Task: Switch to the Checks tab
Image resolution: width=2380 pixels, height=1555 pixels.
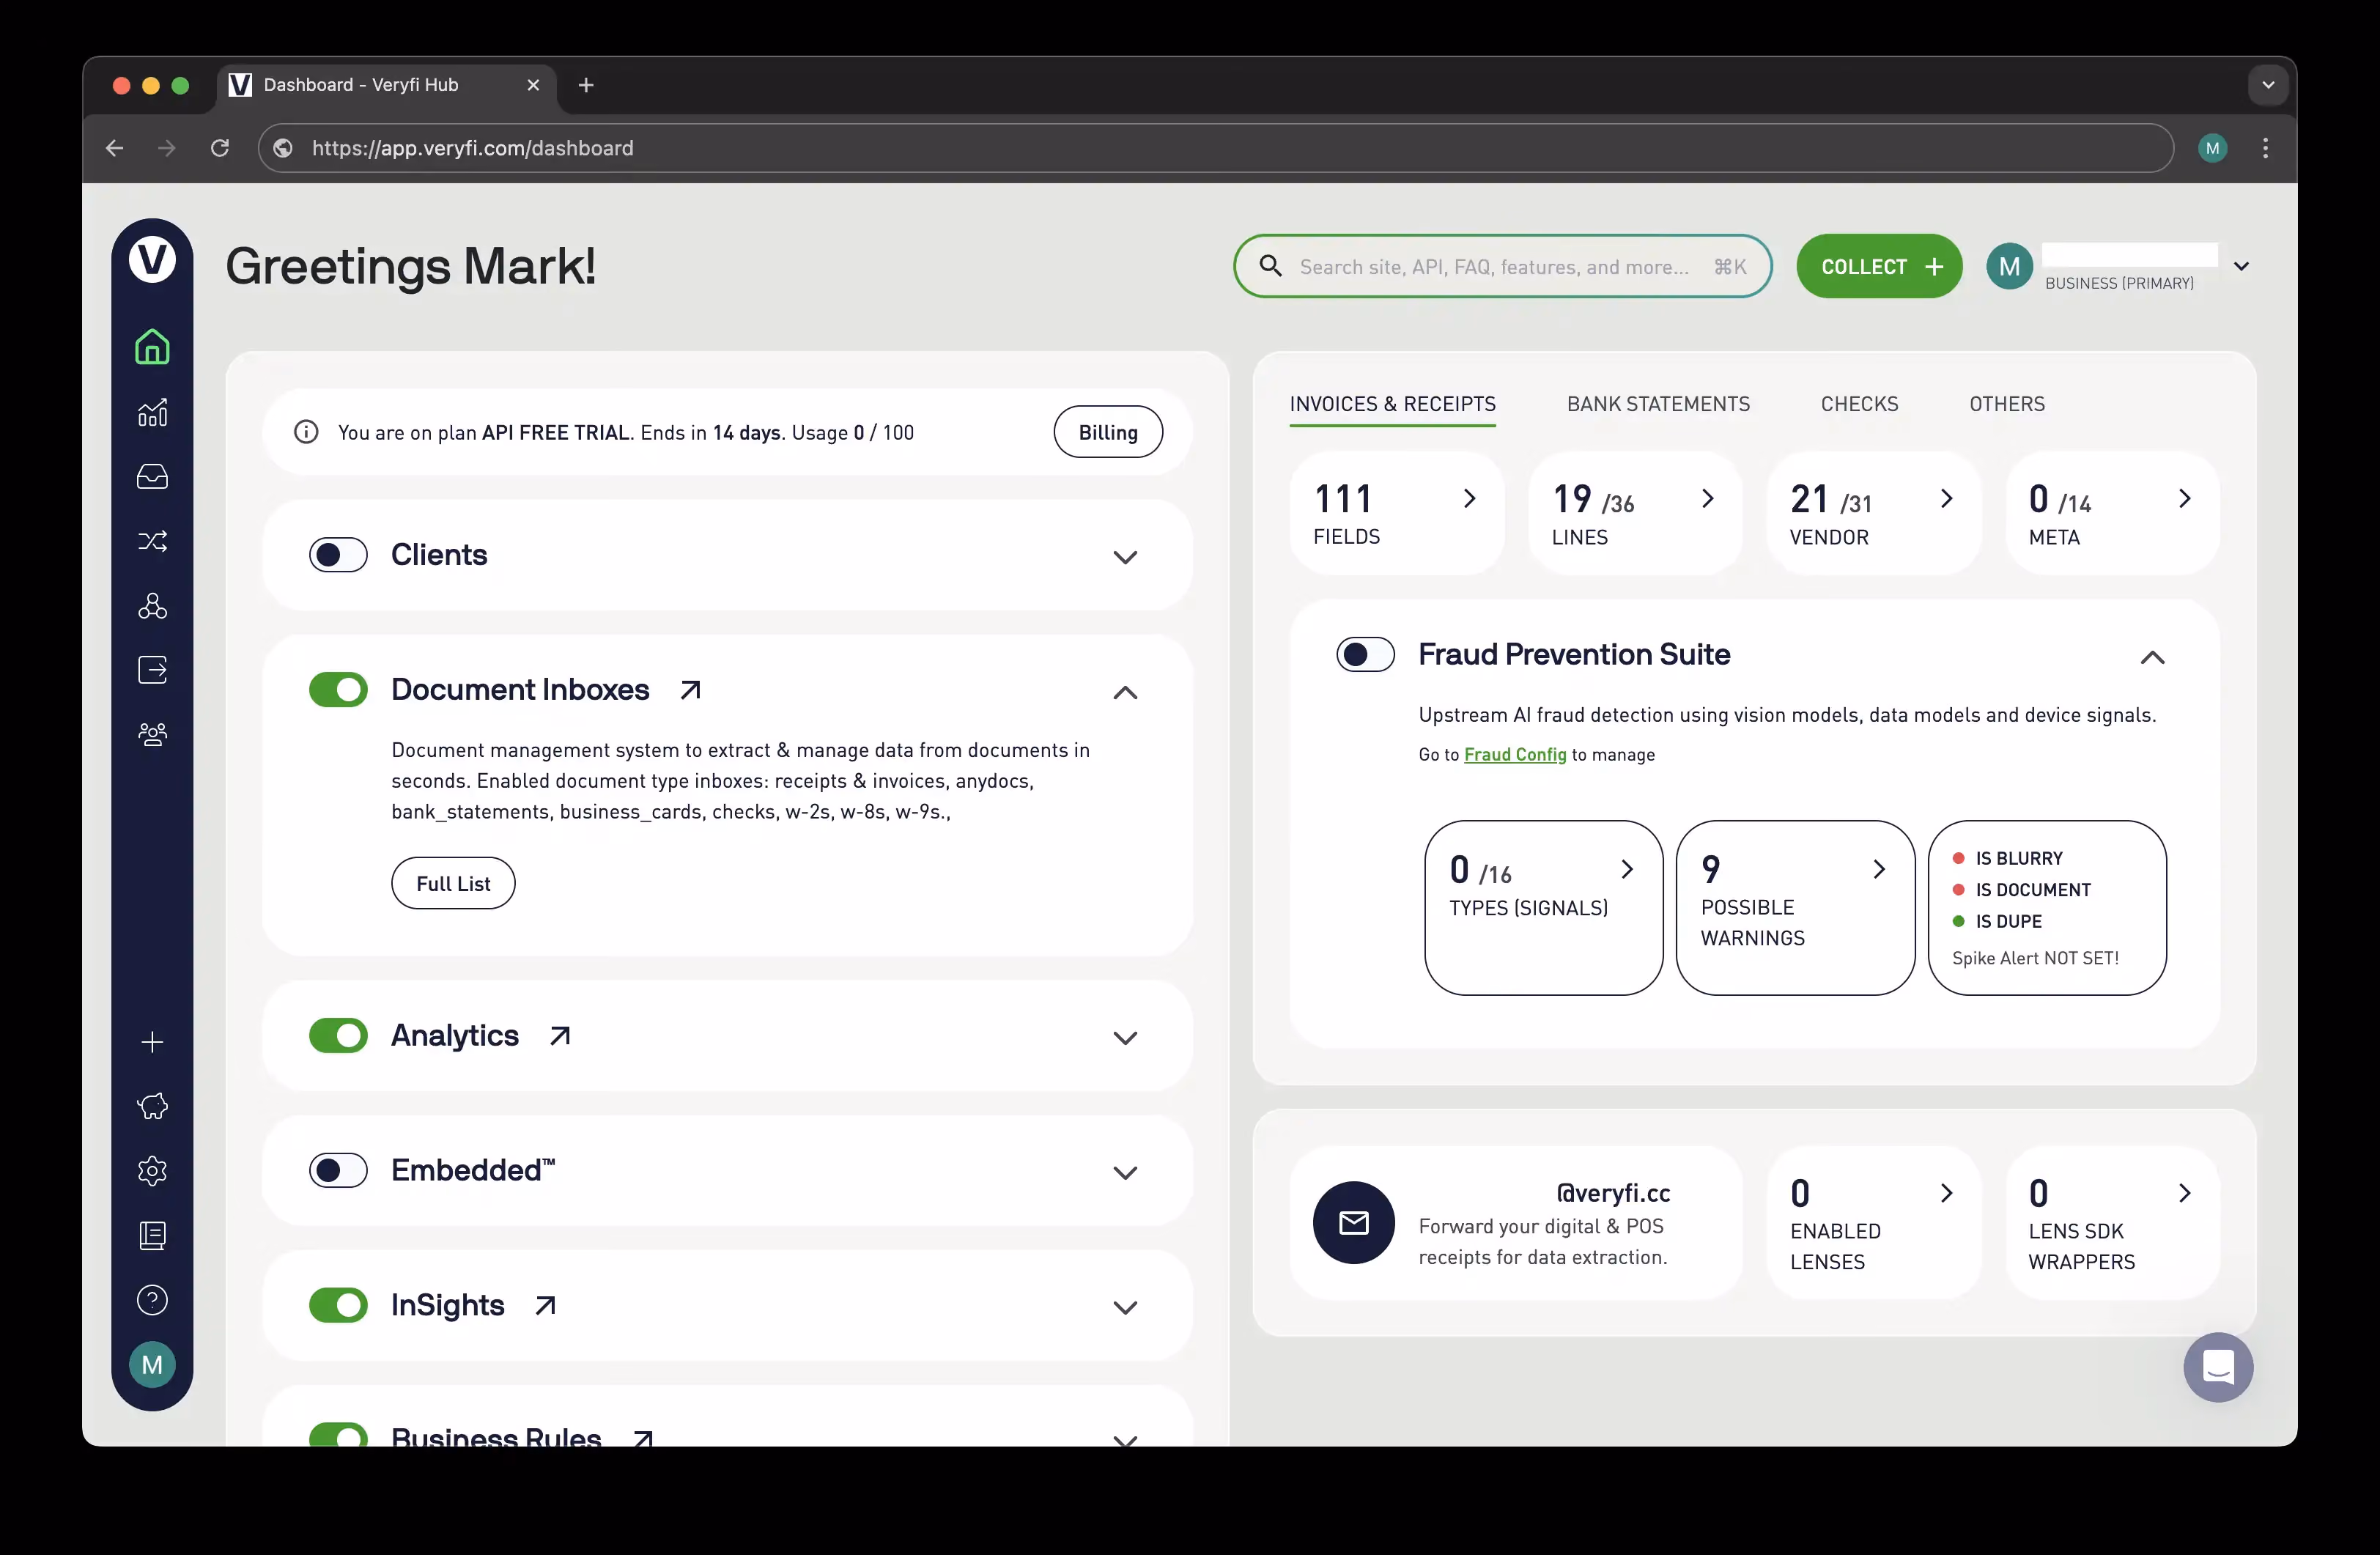Action: click(1859, 404)
